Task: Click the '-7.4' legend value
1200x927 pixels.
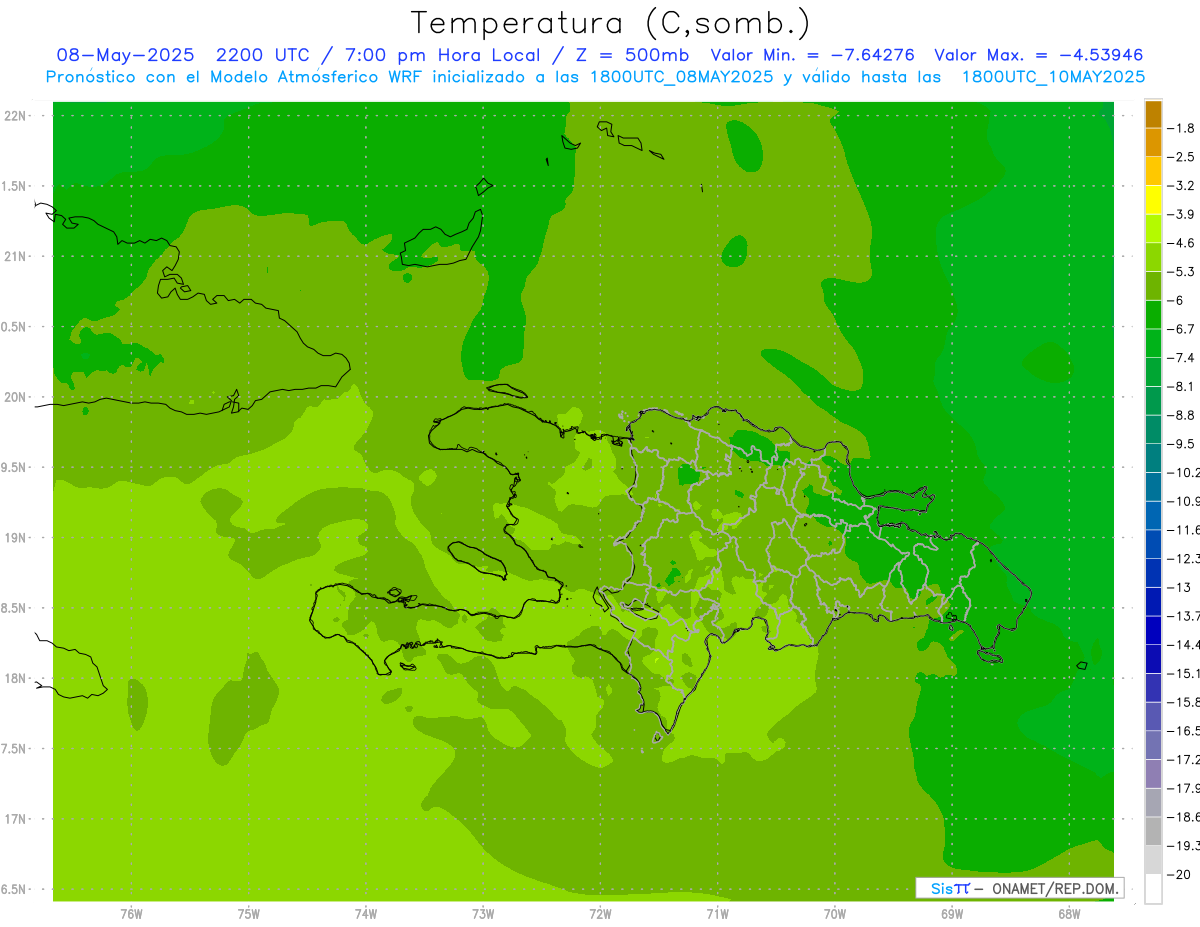Action: click(1181, 357)
